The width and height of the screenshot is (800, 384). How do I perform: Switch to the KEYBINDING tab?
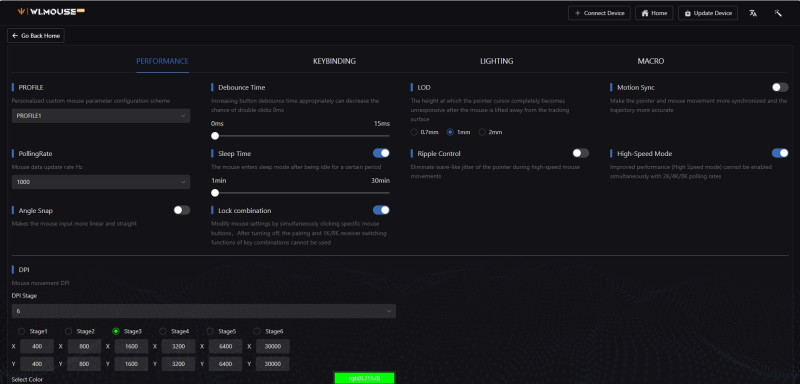pos(334,61)
